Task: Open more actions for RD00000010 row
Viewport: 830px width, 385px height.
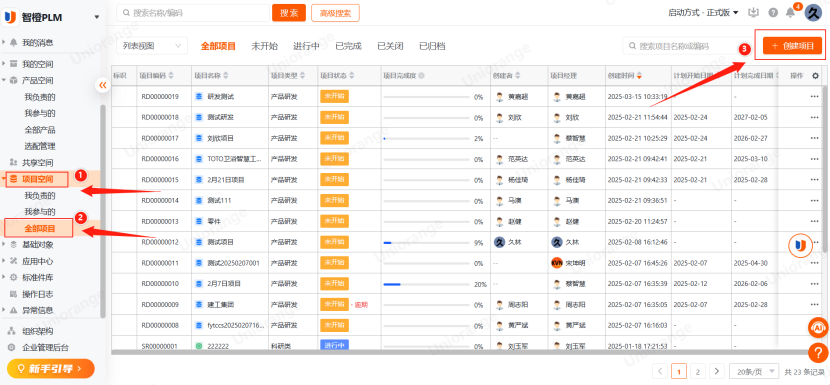Action: point(815,284)
